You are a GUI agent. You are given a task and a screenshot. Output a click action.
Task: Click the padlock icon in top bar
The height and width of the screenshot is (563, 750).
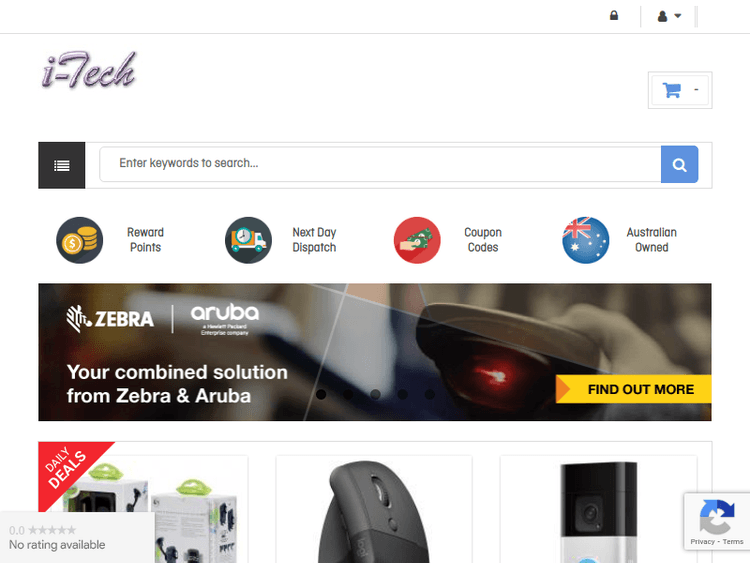tap(614, 16)
